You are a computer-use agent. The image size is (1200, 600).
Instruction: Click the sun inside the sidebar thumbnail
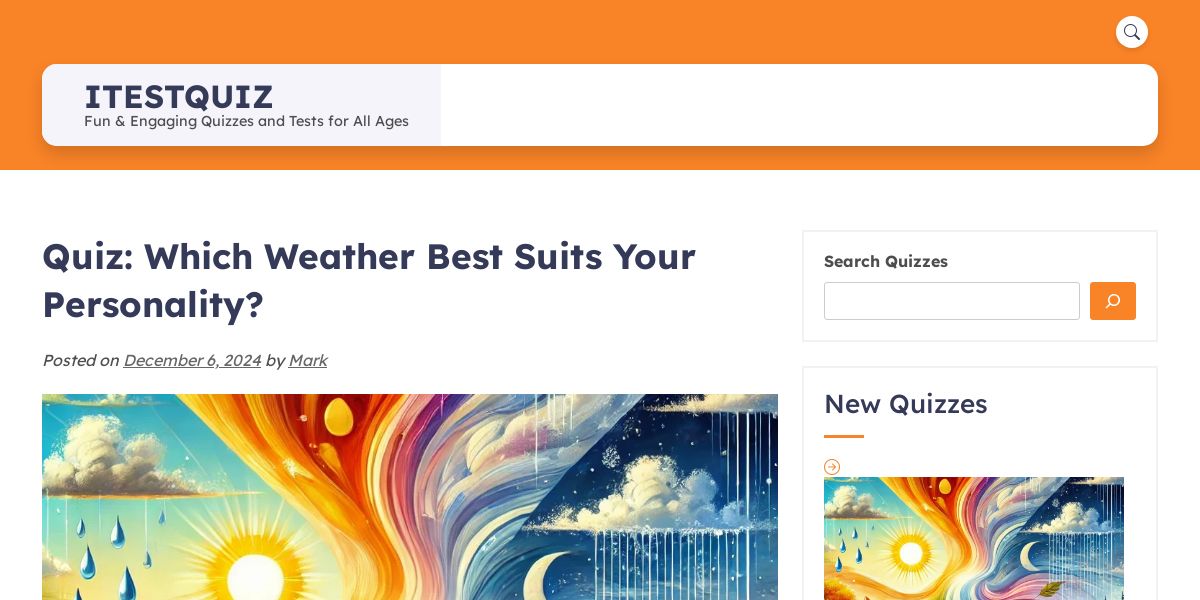[x=911, y=553]
